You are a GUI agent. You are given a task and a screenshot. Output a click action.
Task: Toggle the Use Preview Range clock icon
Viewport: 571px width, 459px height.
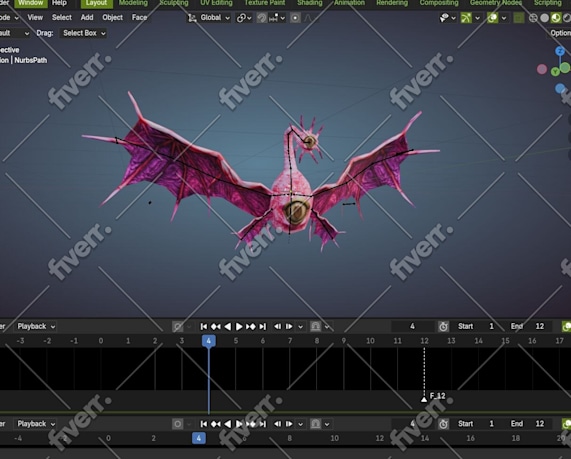443,326
